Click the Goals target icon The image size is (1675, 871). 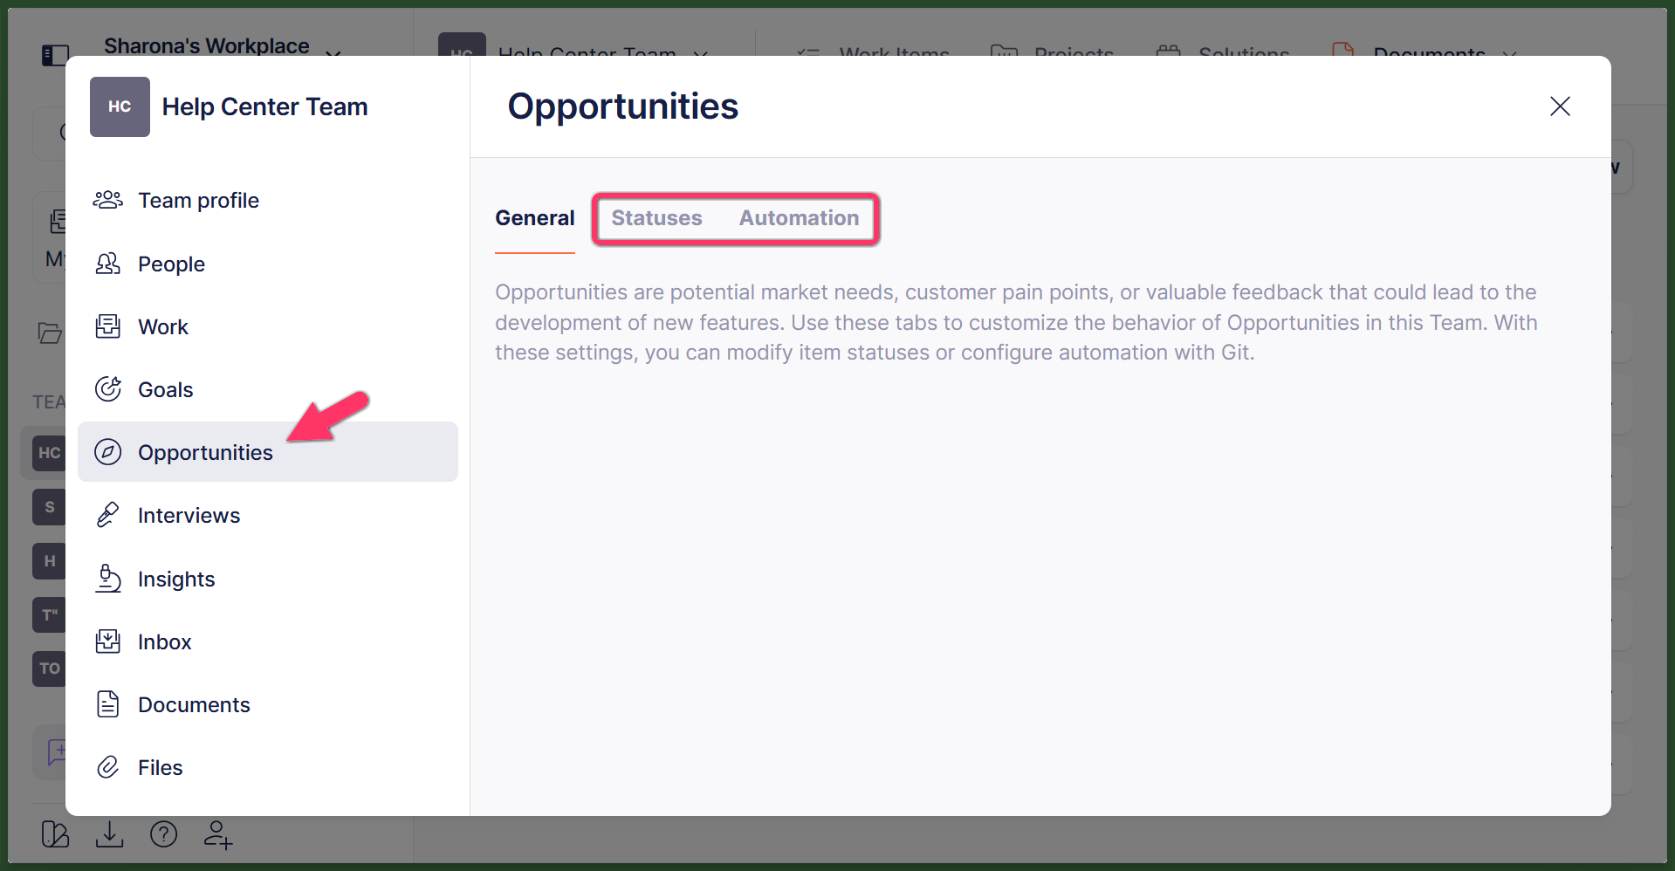click(x=108, y=390)
